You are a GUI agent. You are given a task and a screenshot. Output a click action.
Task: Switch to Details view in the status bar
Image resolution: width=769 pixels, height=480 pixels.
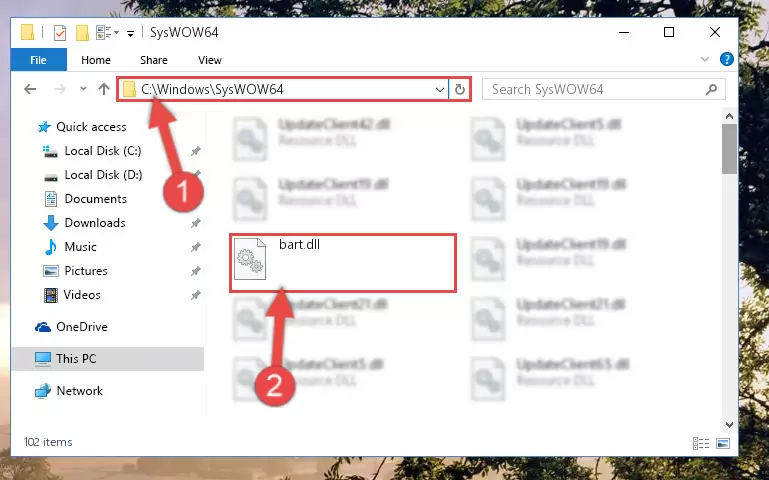701,443
